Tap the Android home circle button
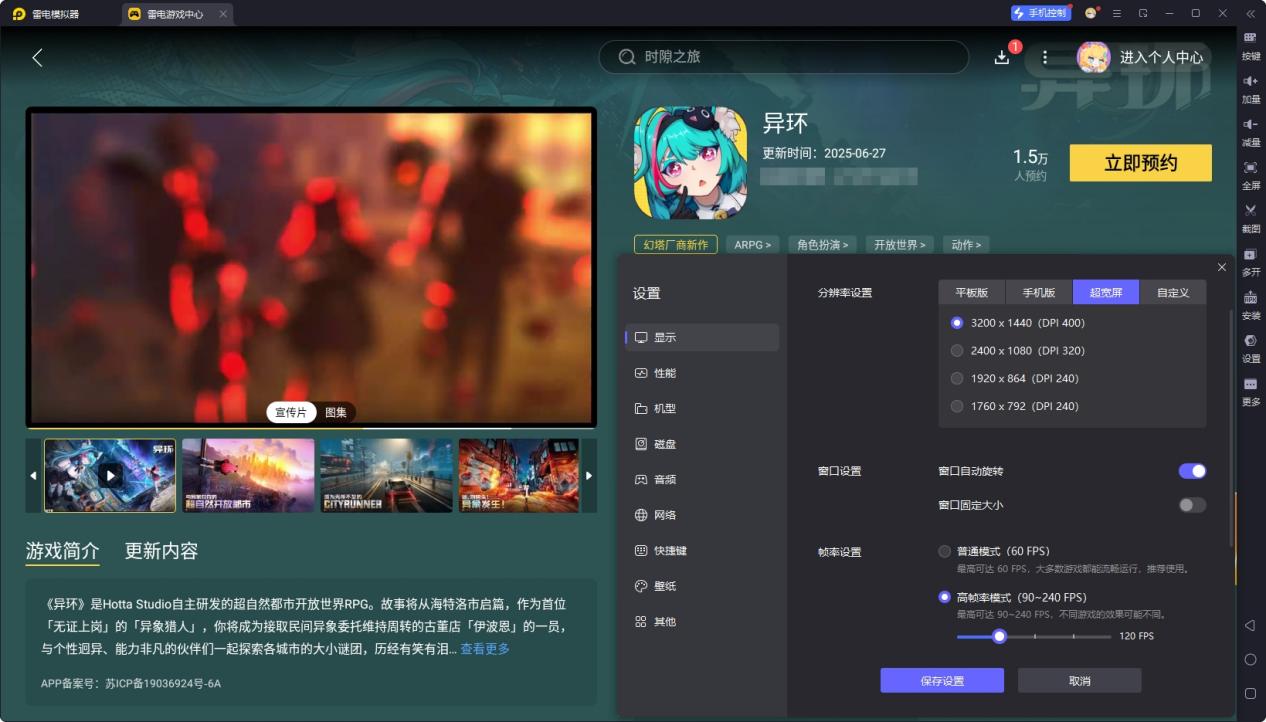Screen dimensions: 1266x722 point(1250,660)
